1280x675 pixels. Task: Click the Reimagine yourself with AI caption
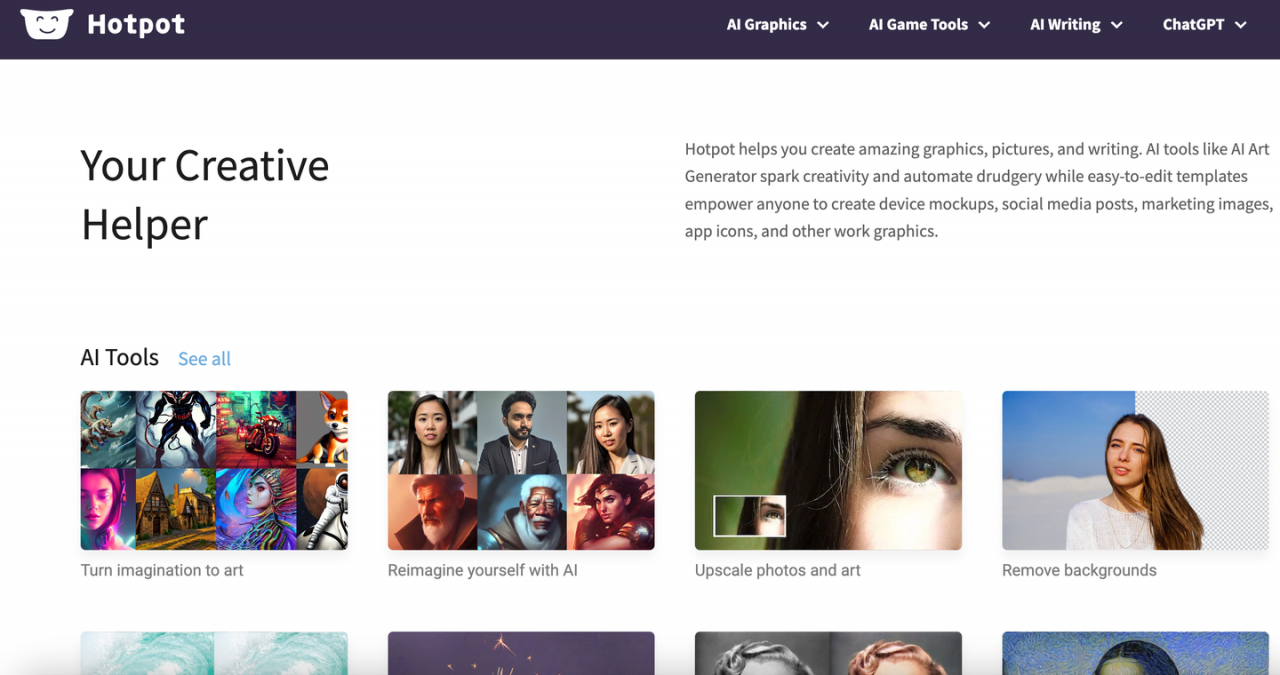[483, 570]
